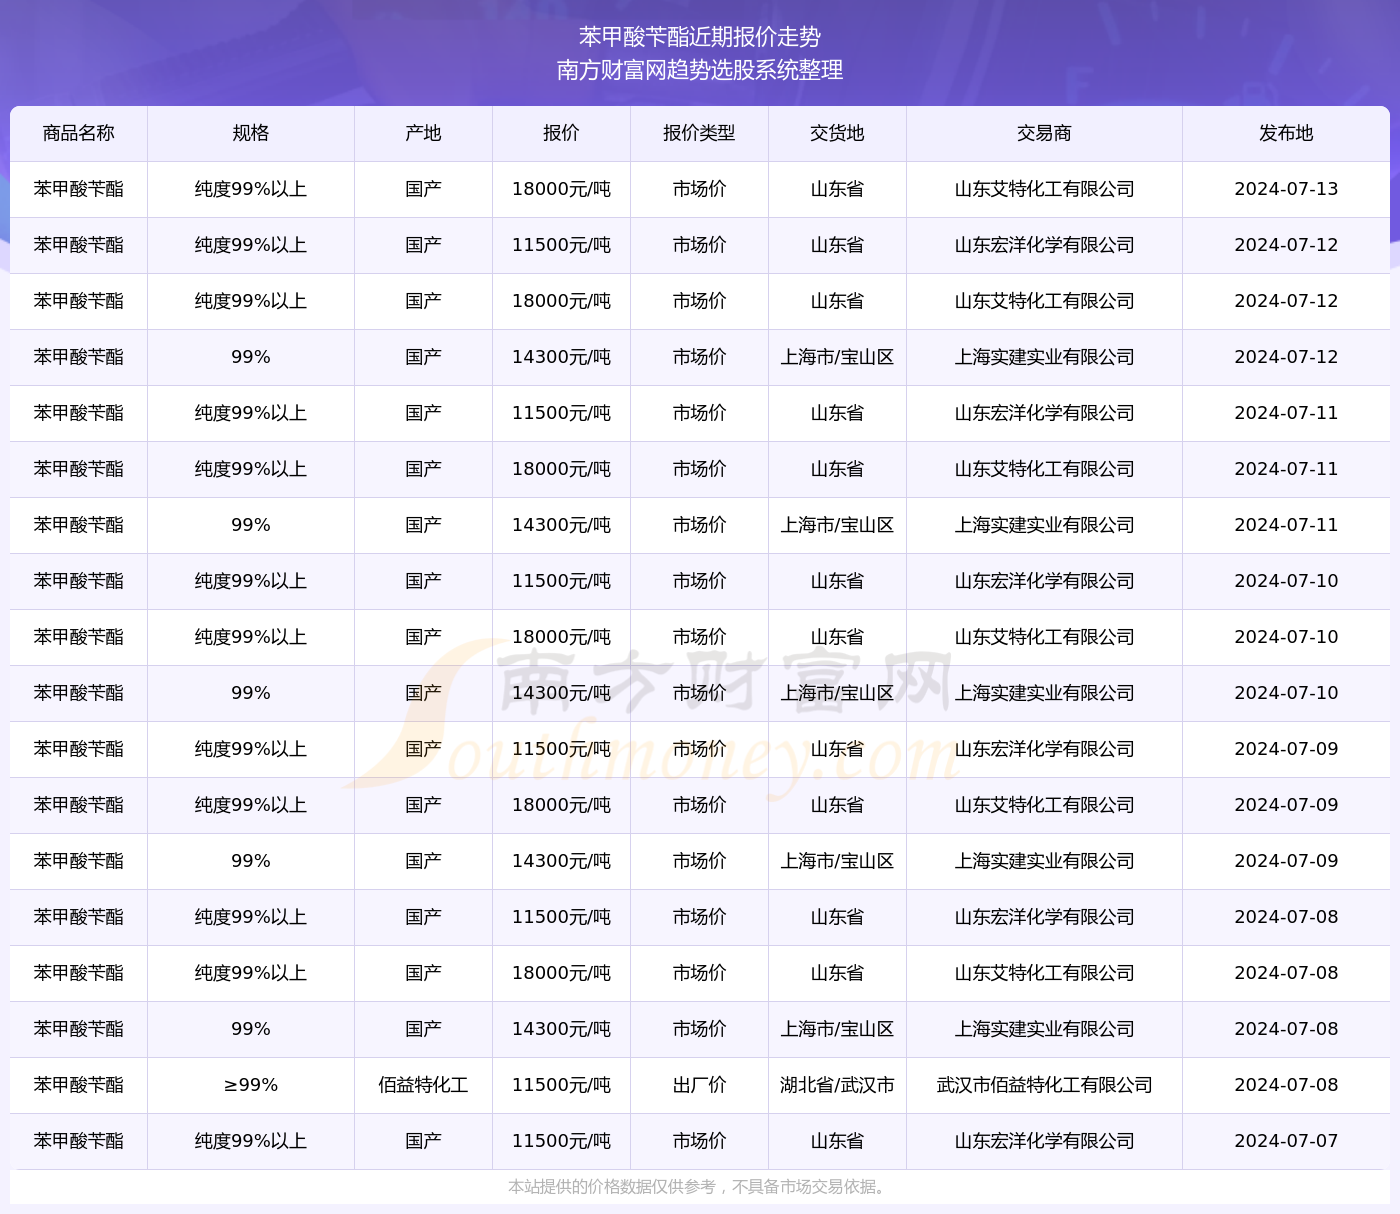Click the 出厂价 quote type cell

(x=699, y=1085)
